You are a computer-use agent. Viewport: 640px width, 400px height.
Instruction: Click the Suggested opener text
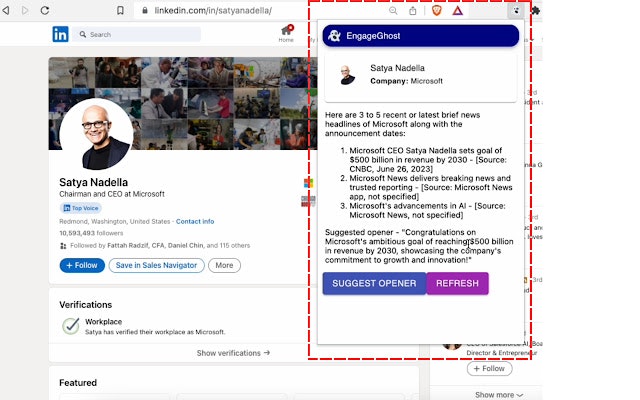coord(419,246)
